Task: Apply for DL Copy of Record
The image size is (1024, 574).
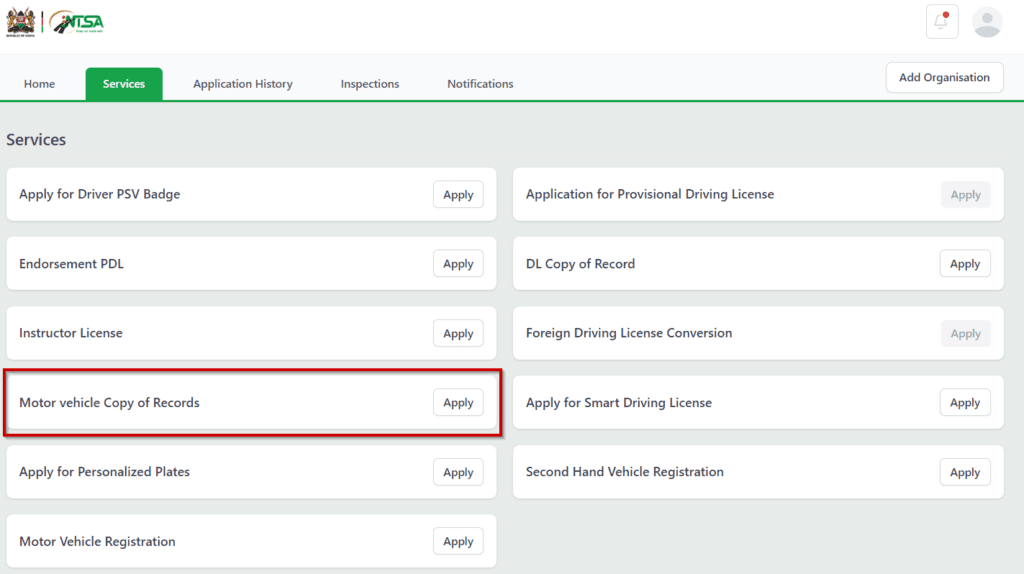Action: point(965,264)
